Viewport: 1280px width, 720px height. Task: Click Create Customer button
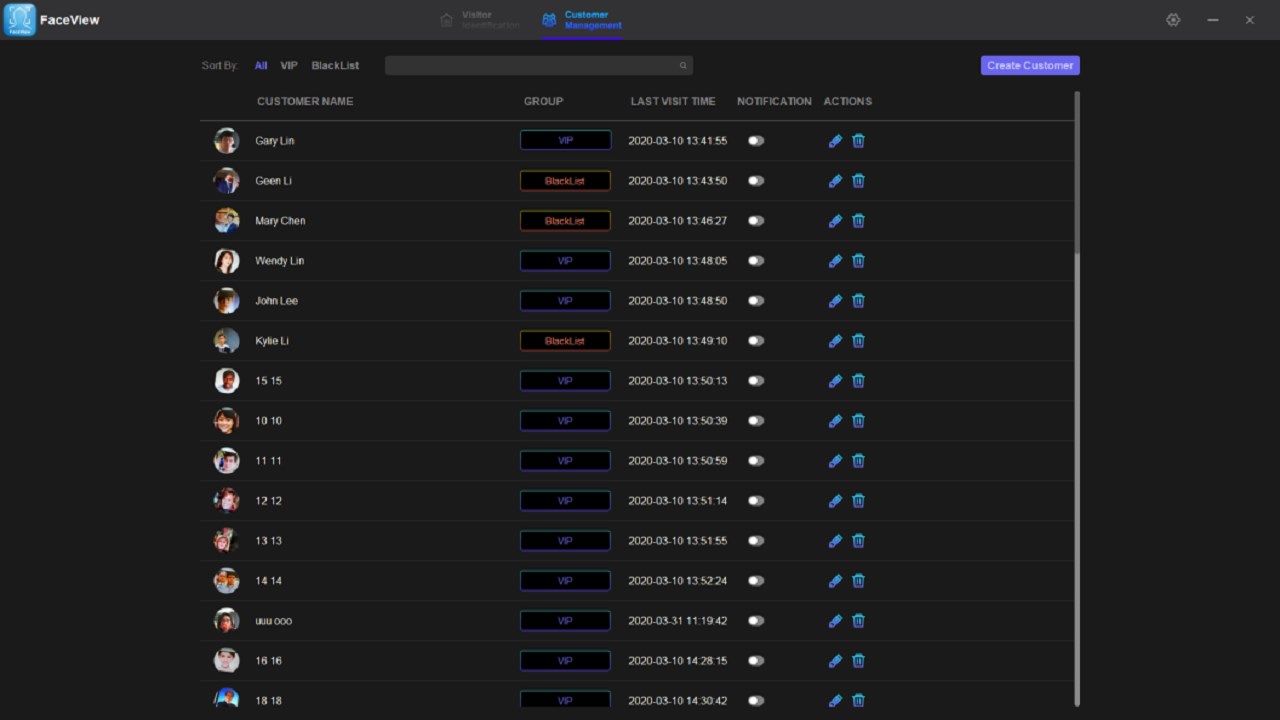click(x=1030, y=65)
